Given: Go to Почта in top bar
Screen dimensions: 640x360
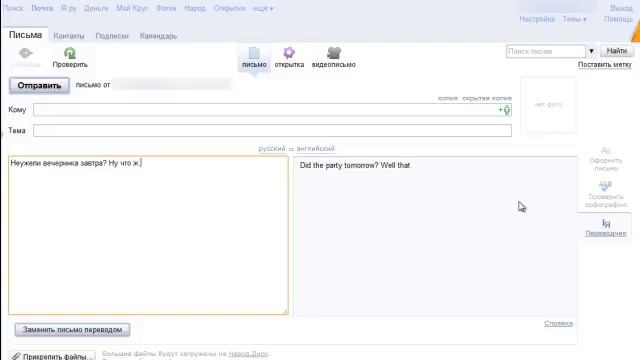Looking at the screenshot, I should pyautogui.click(x=42, y=8).
